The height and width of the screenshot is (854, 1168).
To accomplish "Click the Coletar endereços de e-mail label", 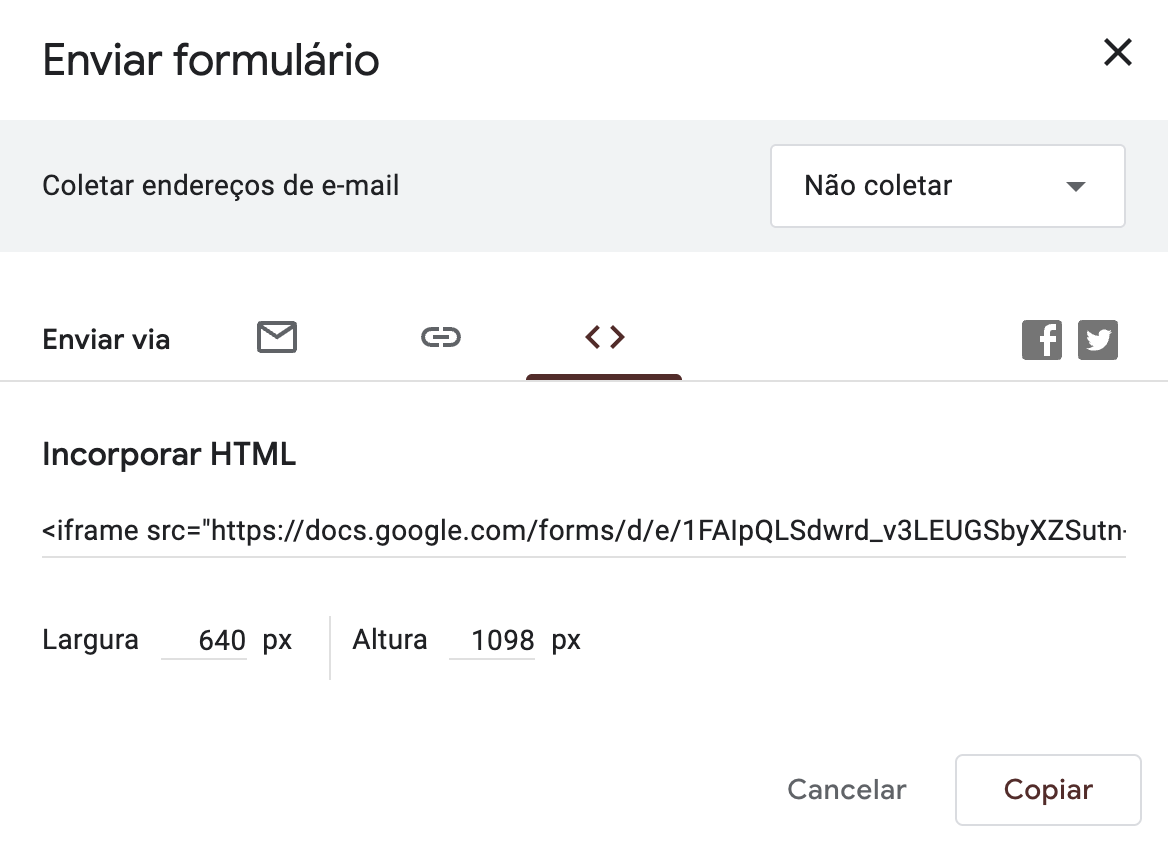I will pyautogui.click(x=220, y=186).
